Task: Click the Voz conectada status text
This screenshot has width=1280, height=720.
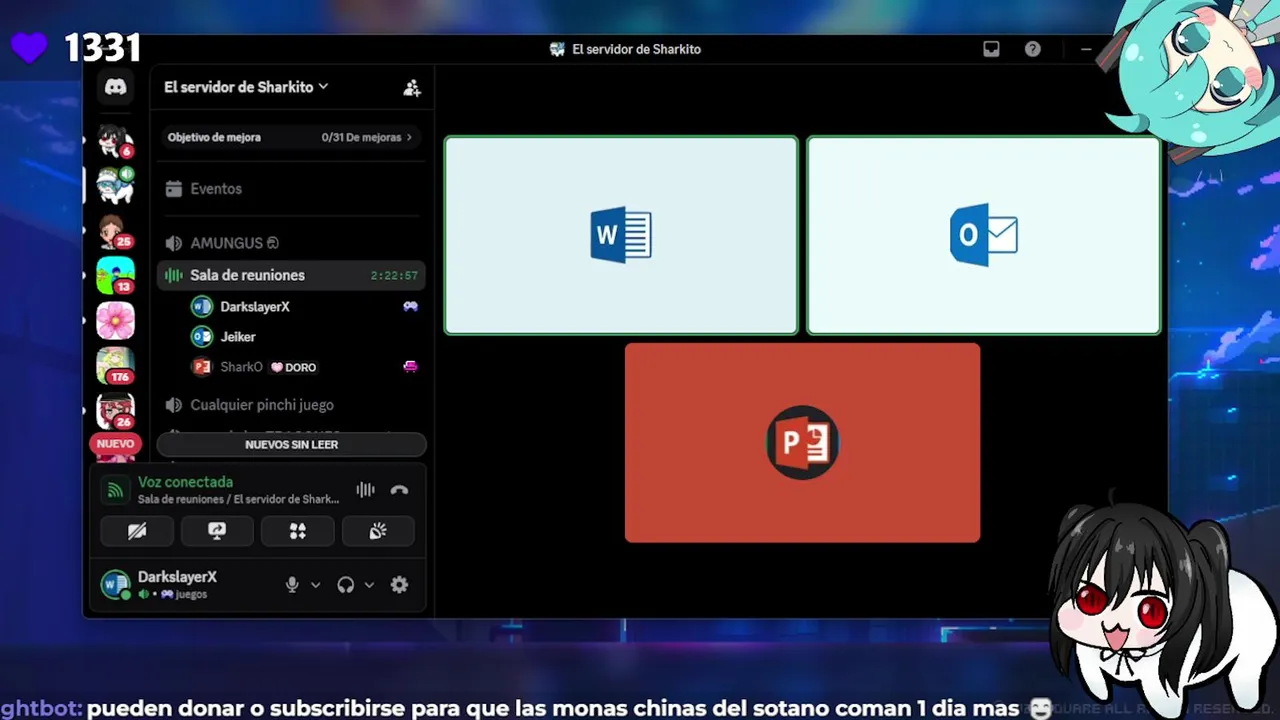Action: 185,482
